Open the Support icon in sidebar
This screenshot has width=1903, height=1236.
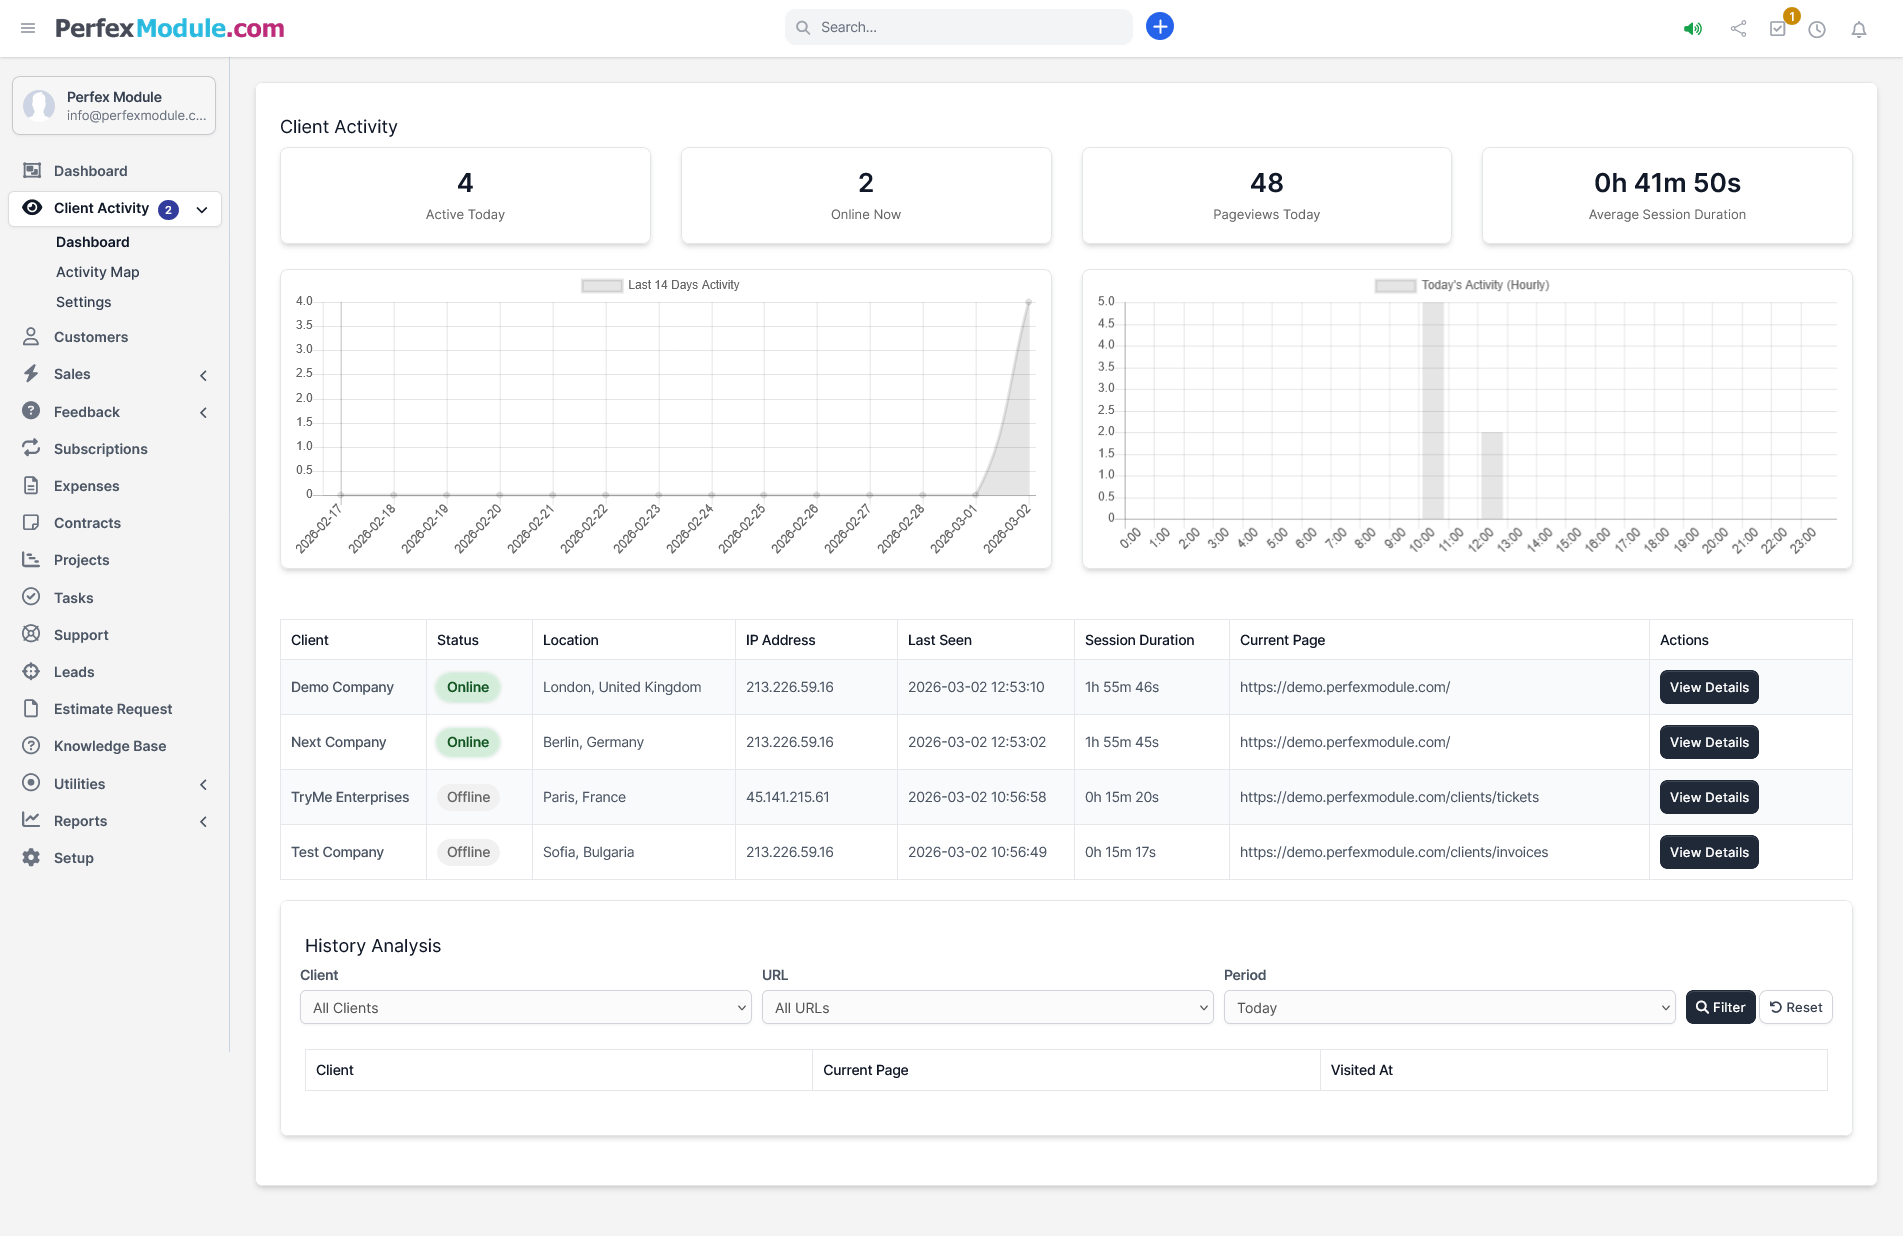click(30, 634)
